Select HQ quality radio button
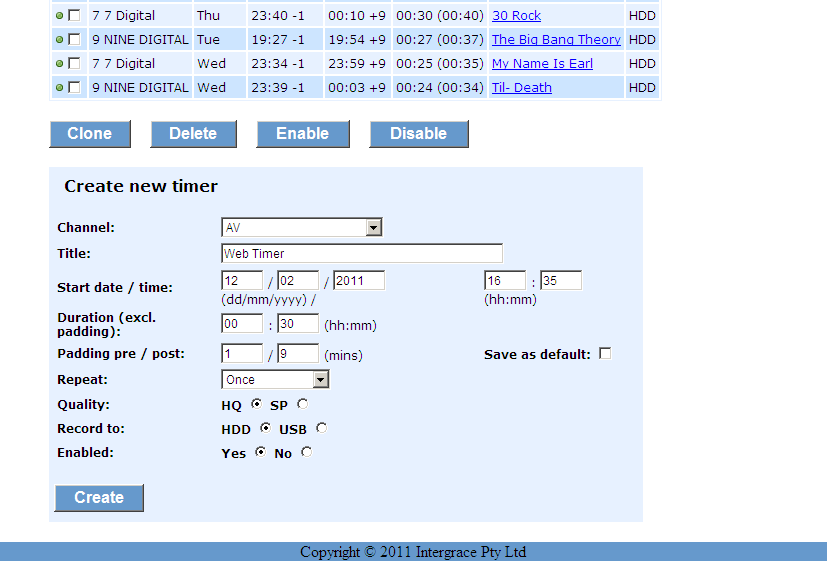Screen dimensions: 827x561 click(256, 404)
